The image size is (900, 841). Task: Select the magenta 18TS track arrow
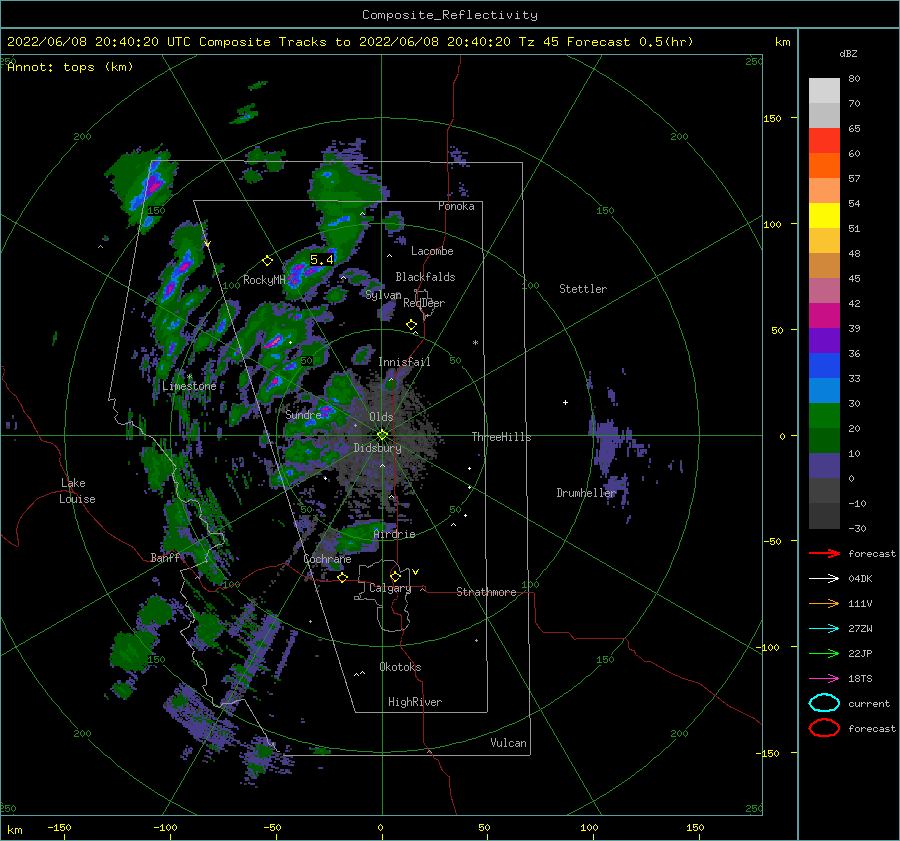point(824,679)
